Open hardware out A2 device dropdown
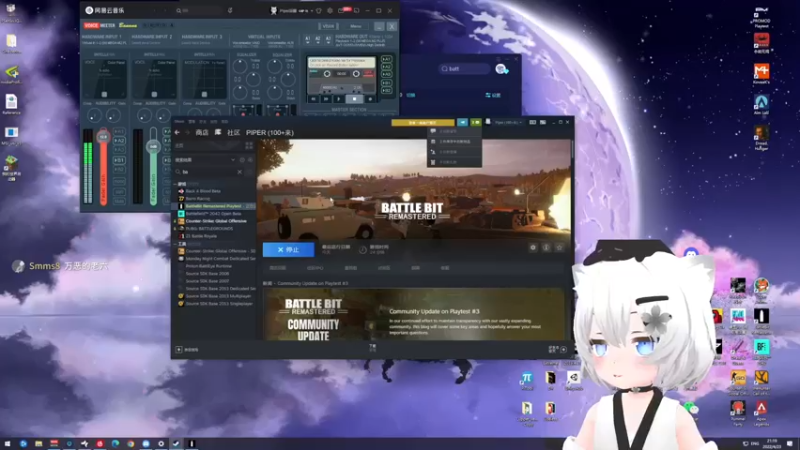The width and height of the screenshot is (800, 450). 318,39
